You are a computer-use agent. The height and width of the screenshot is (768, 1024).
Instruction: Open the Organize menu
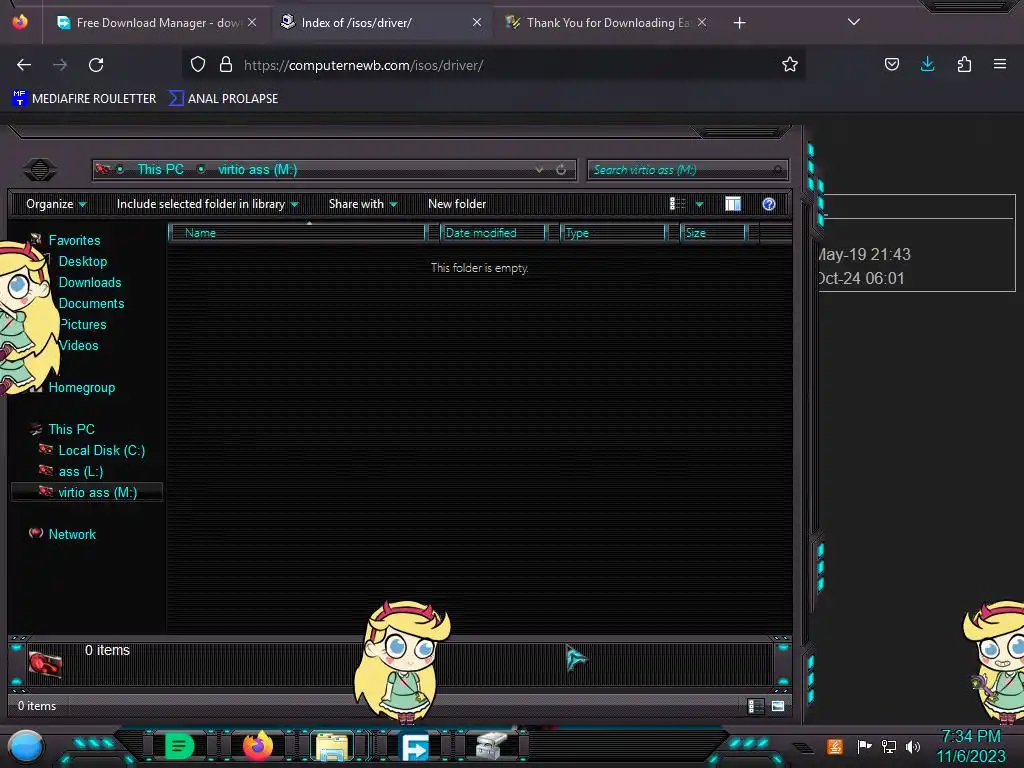pyautogui.click(x=56, y=204)
